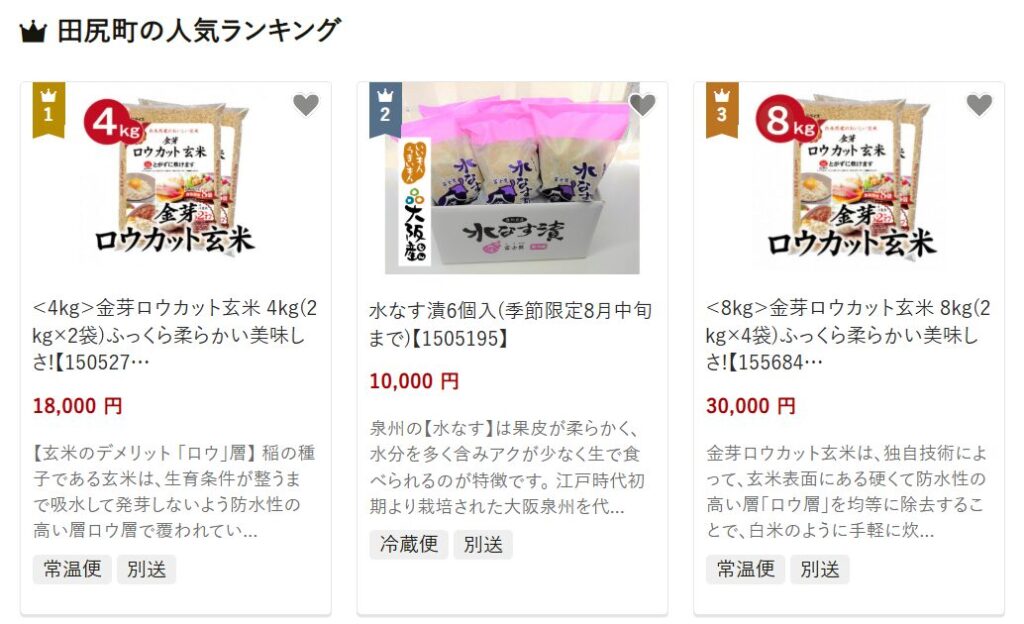Image resolution: width=1024 pixels, height=624 pixels.
Task: Select 別送 tag on third card
Action: coord(820,569)
